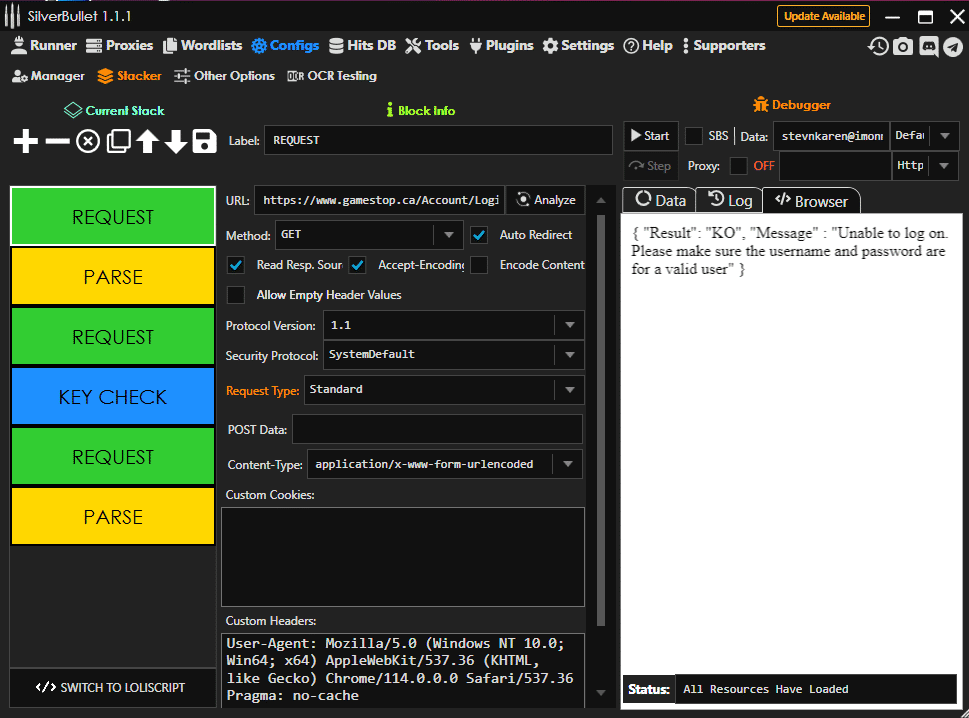
Task: Click the minus icon to remove selected block
Action: tap(57, 141)
